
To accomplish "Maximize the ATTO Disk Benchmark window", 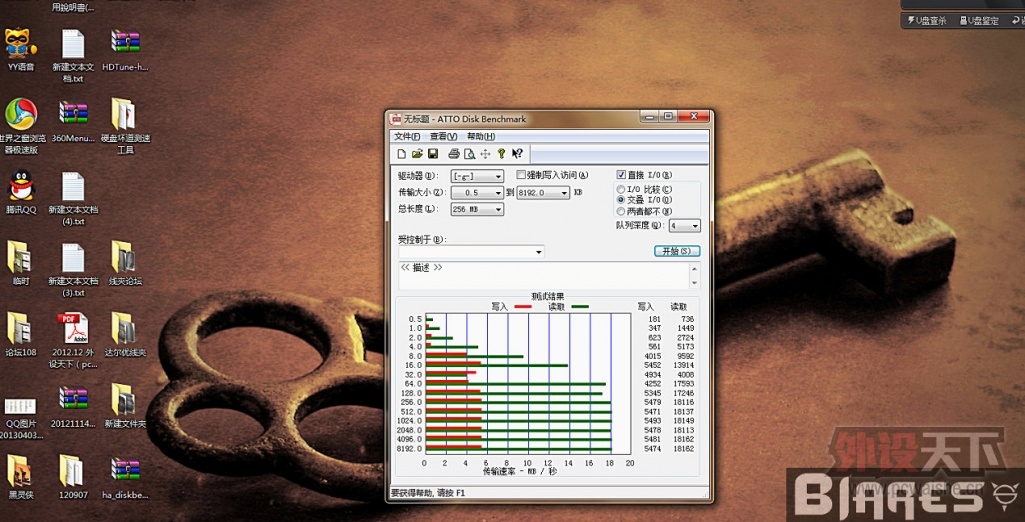I will pyautogui.click(x=667, y=116).
